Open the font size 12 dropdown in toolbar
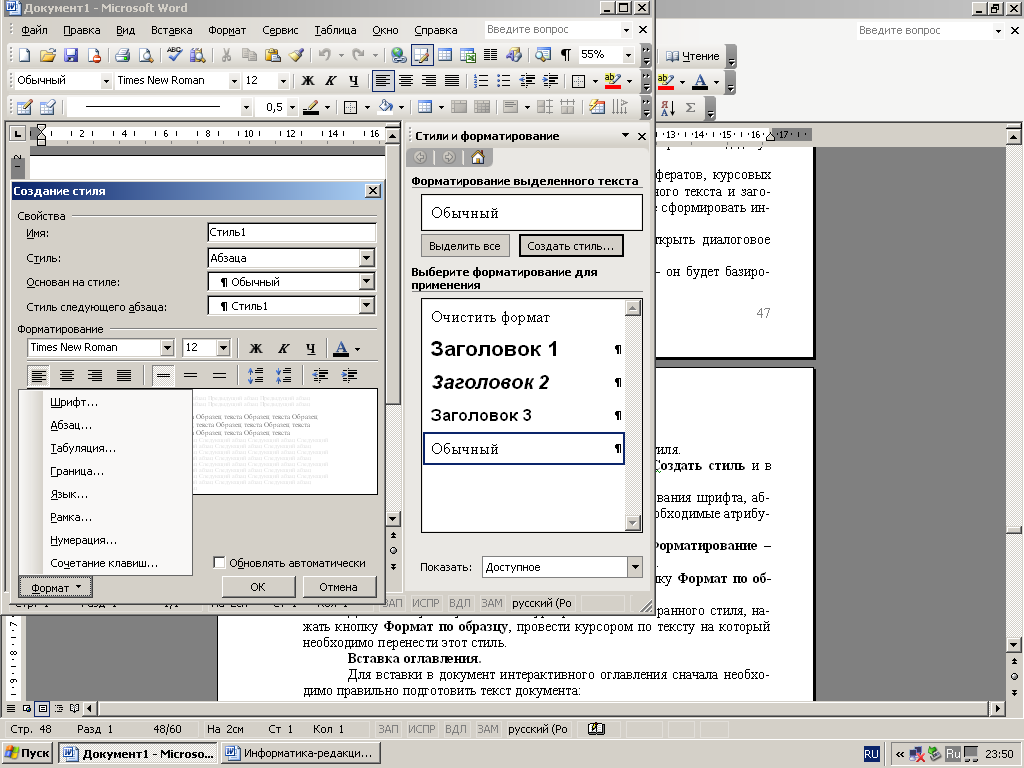This screenshot has height=768, width=1024. click(x=283, y=81)
